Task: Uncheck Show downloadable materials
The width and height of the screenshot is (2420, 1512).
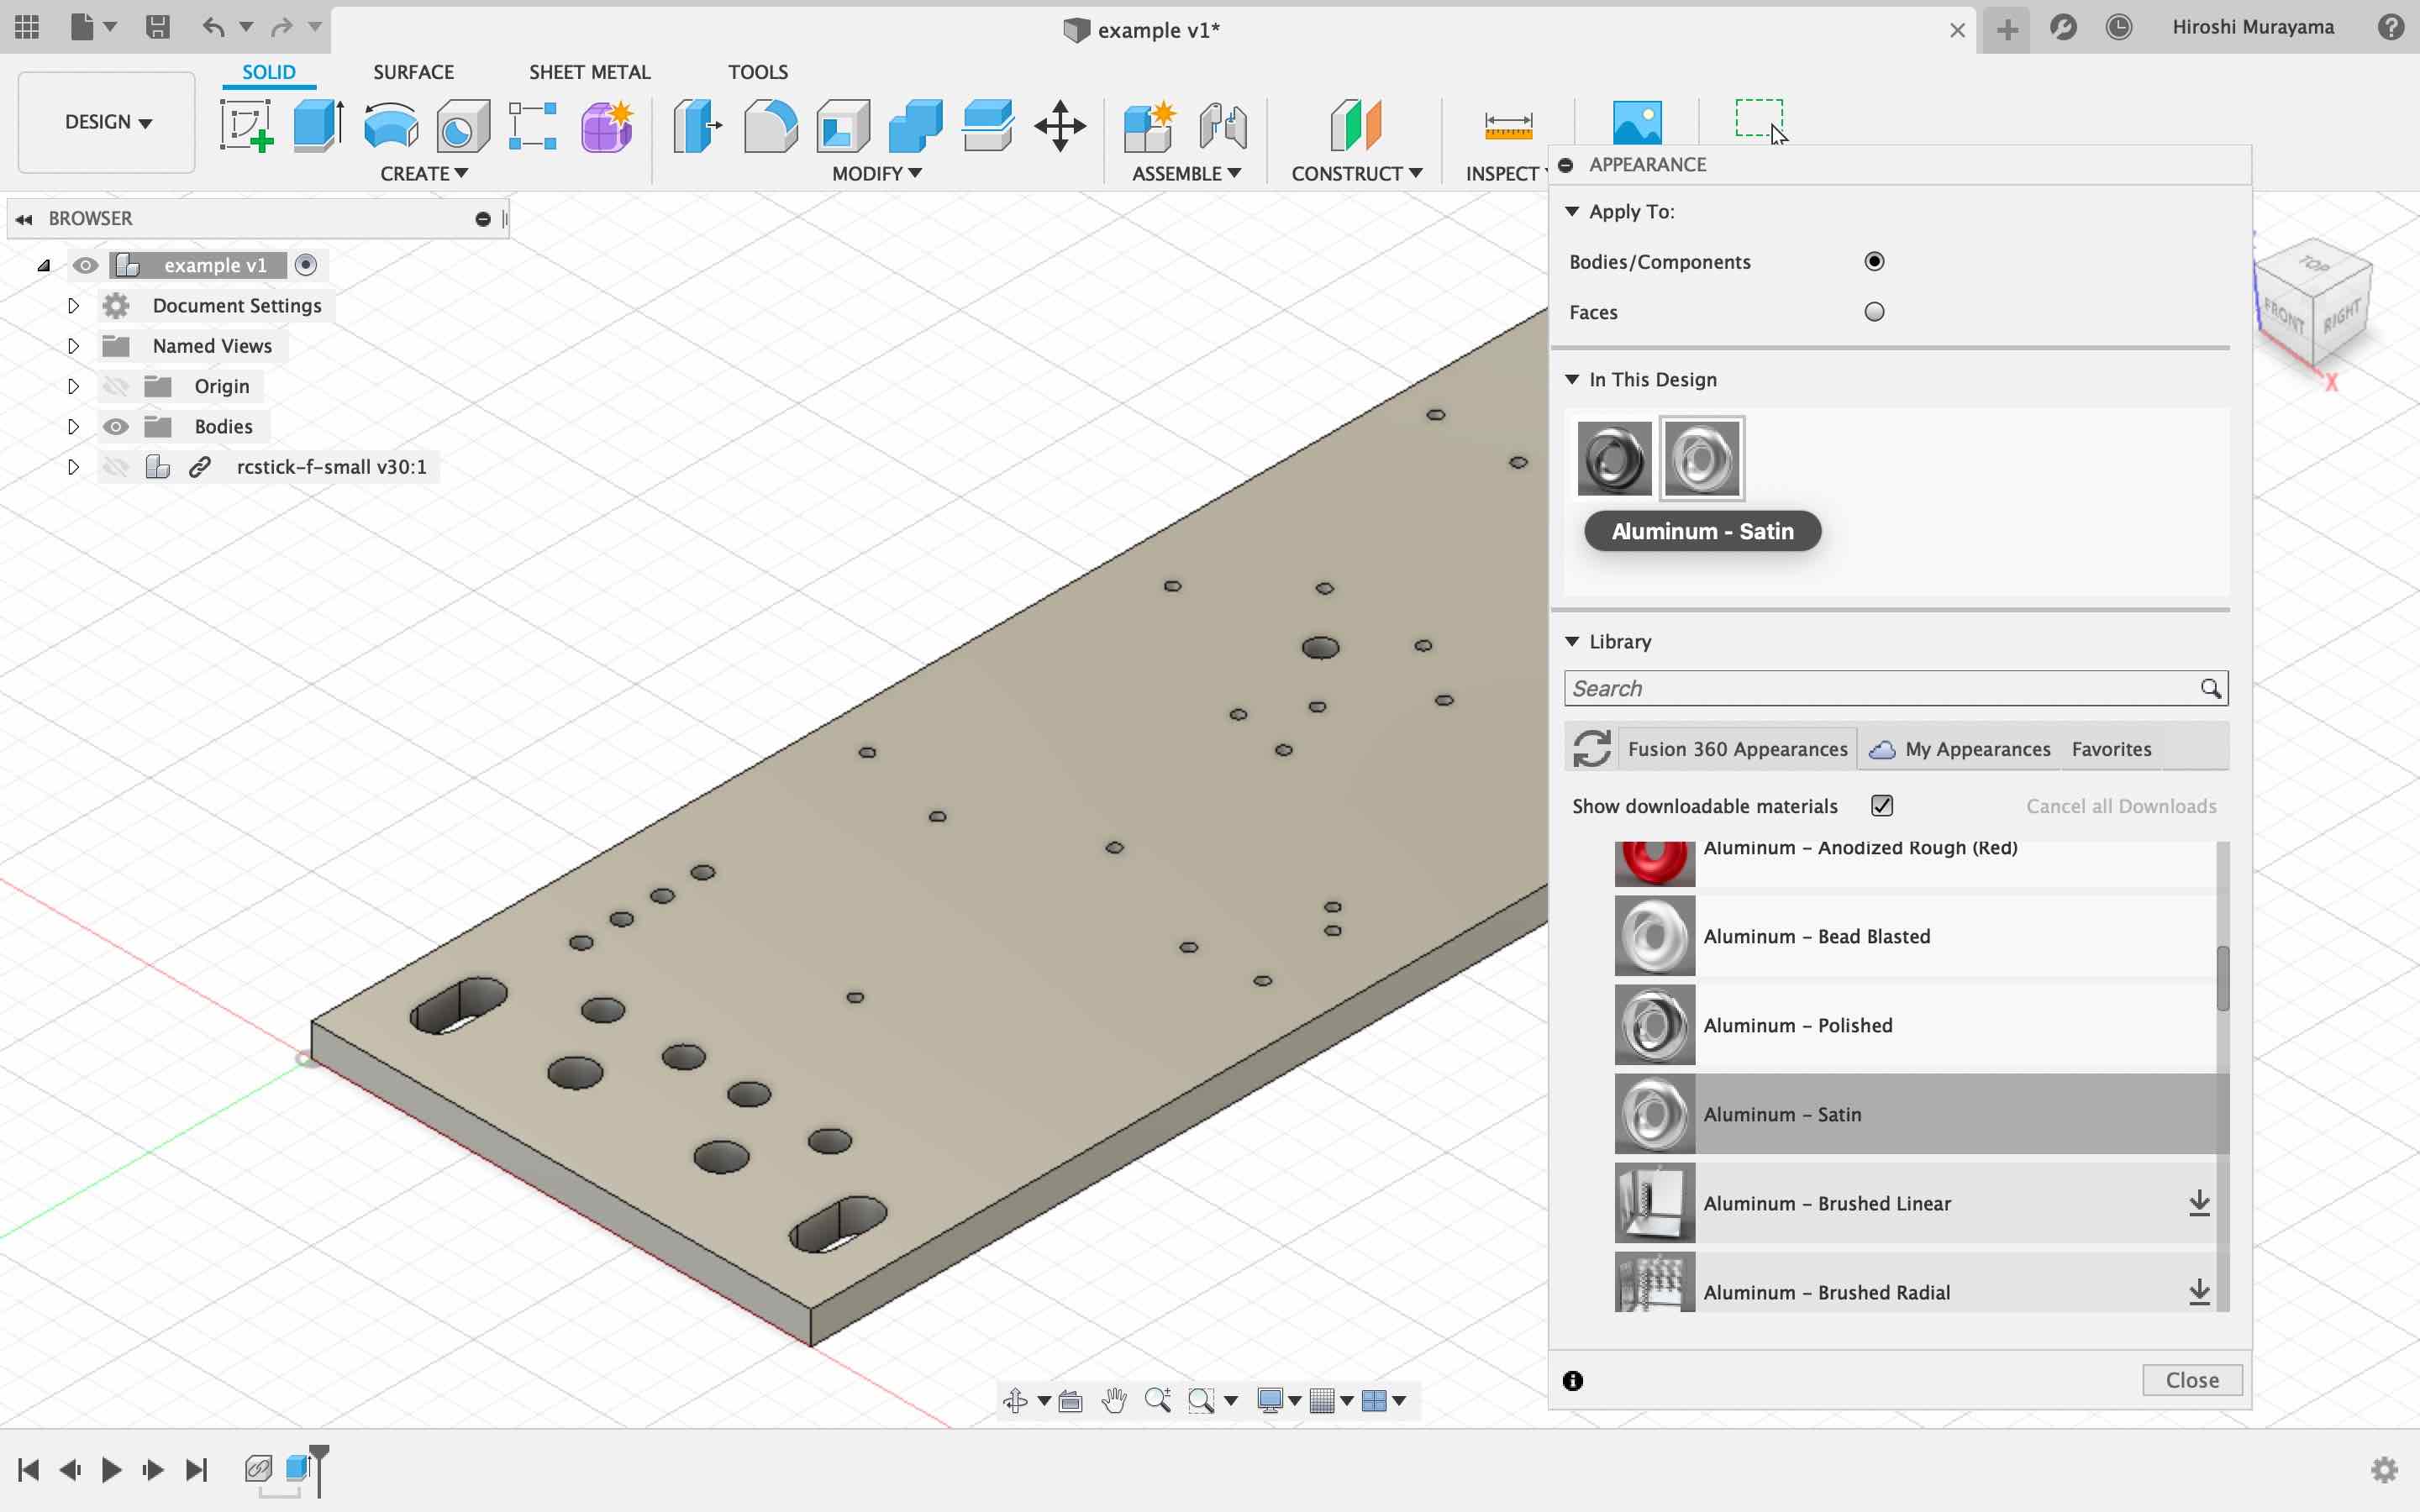Action: [1882, 806]
